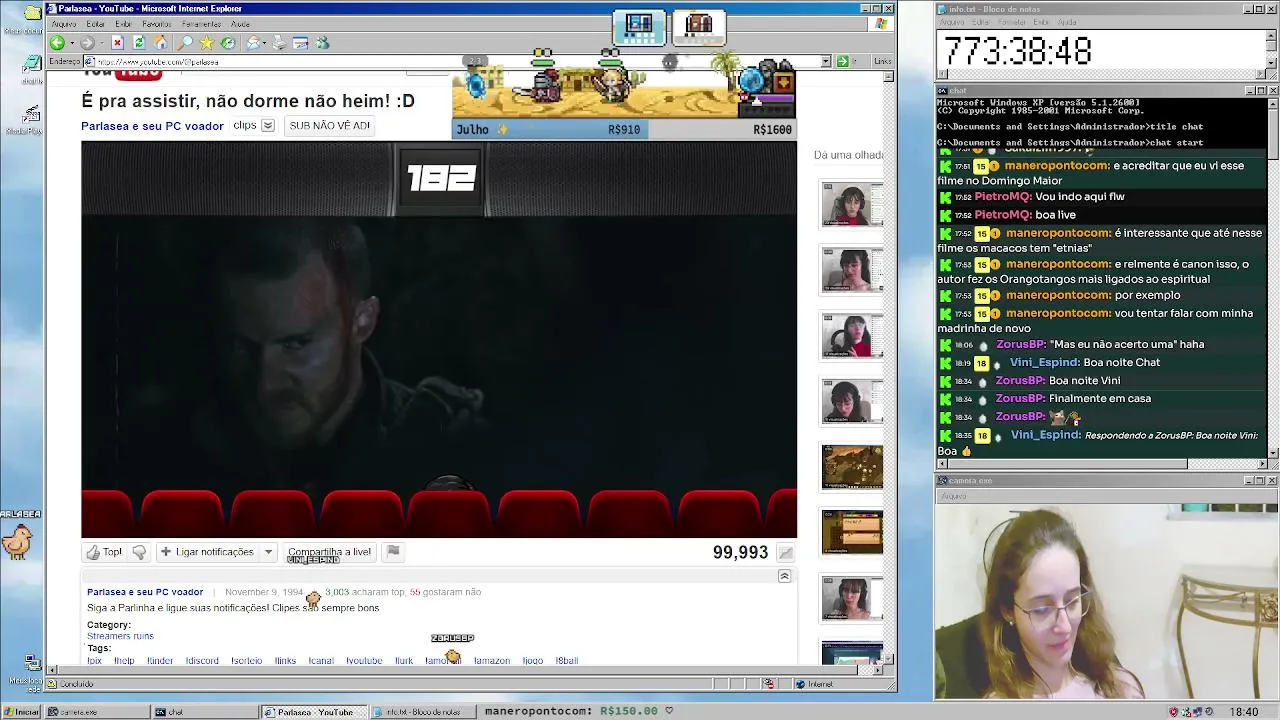
Task: Click the !amazon tag link
Action: (492, 660)
